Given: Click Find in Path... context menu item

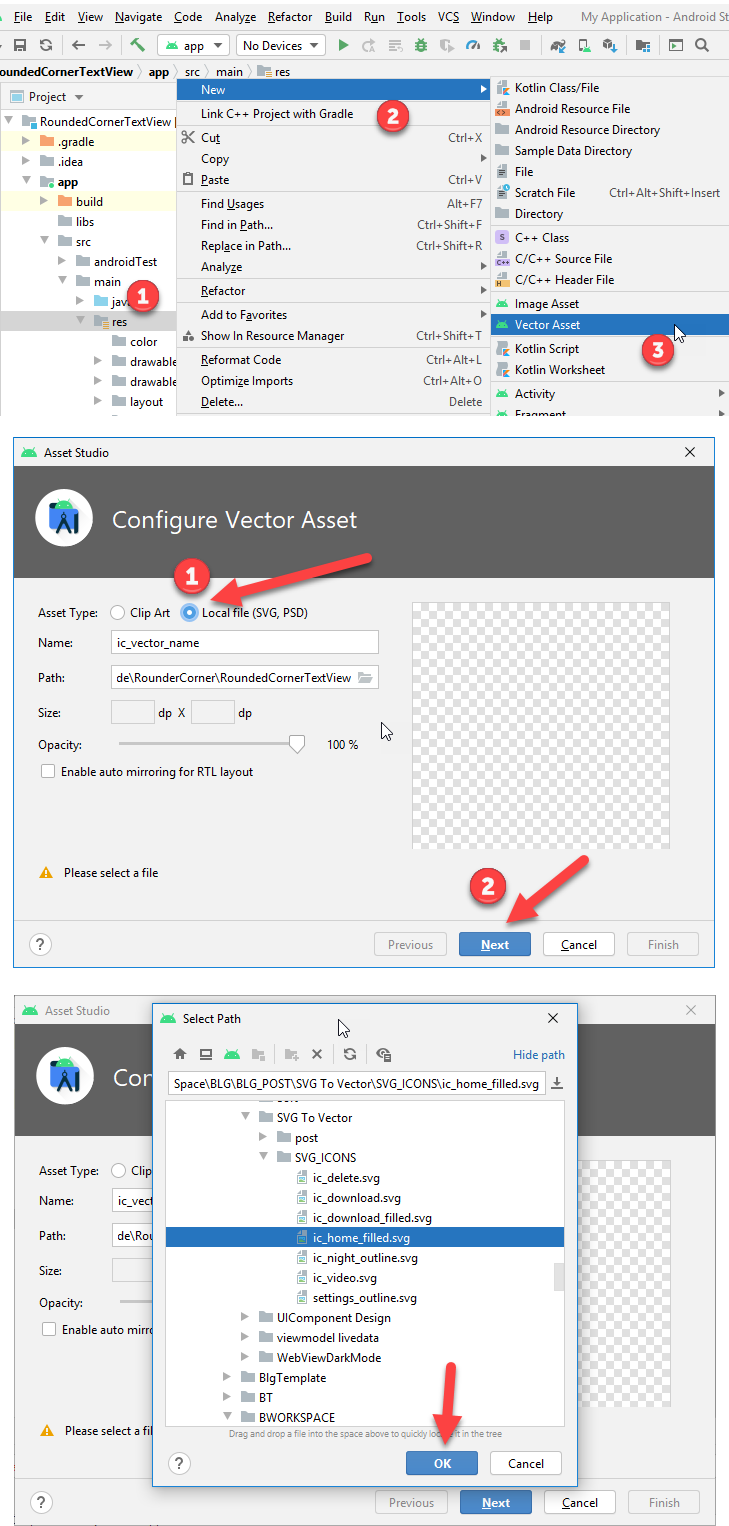Looking at the screenshot, I should (333, 225).
